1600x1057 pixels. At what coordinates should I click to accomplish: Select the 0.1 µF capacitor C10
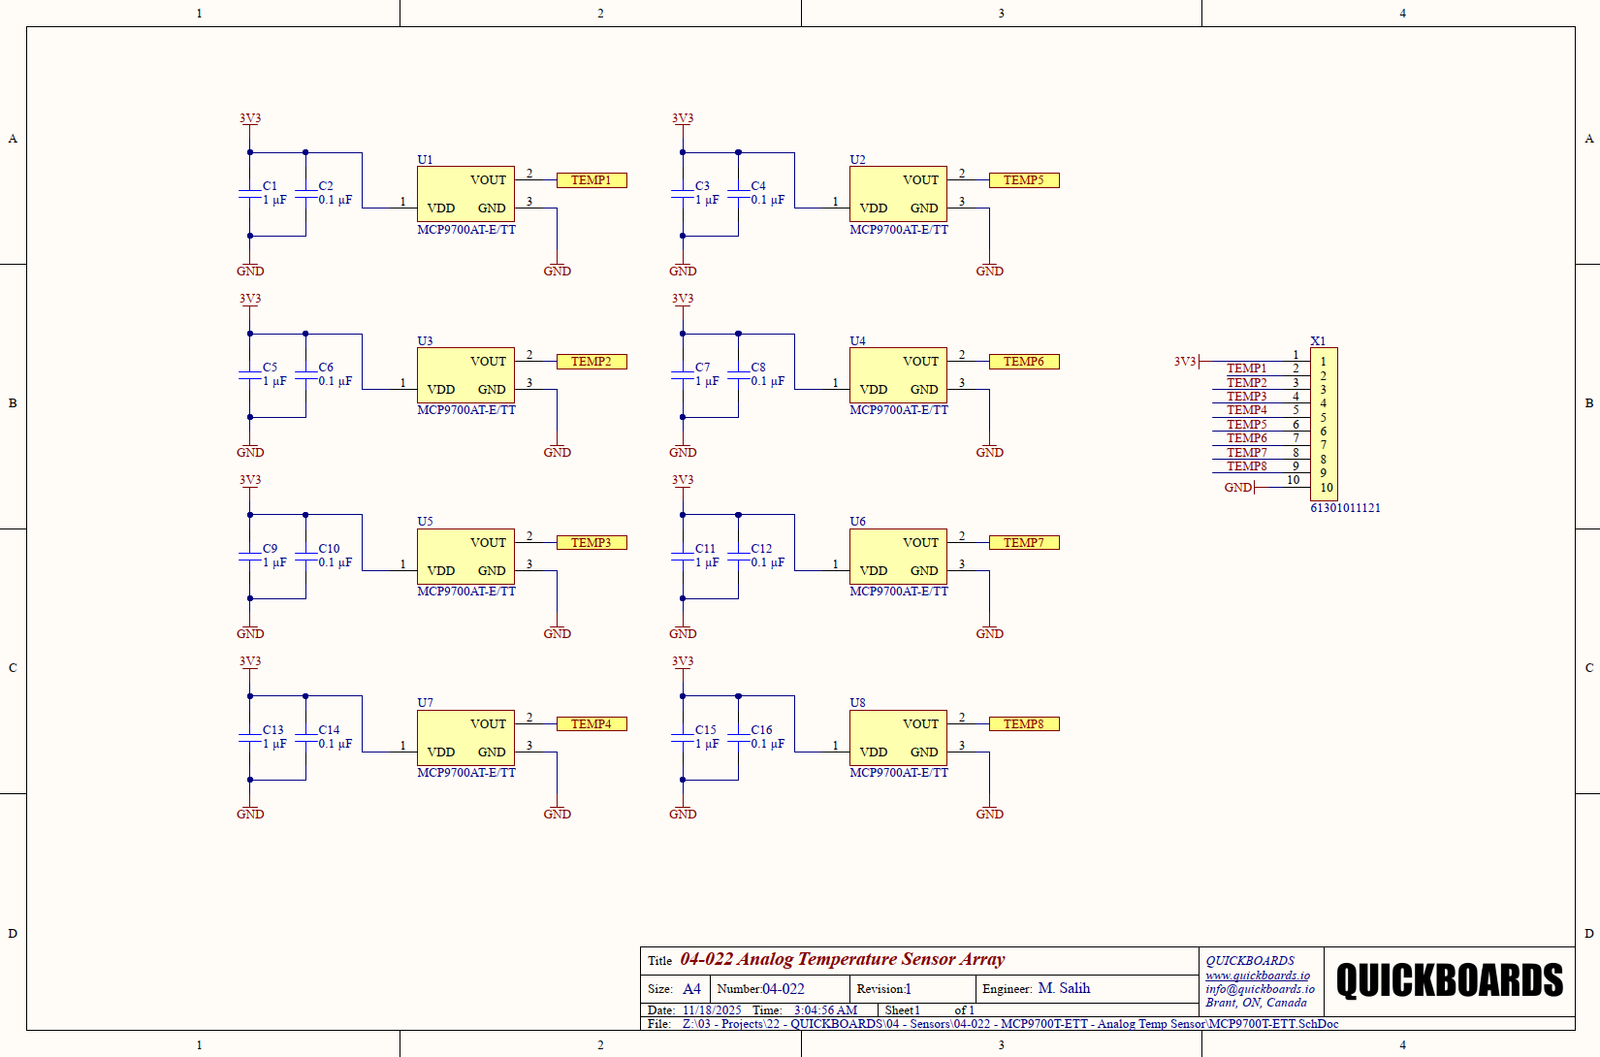(306, 556)
